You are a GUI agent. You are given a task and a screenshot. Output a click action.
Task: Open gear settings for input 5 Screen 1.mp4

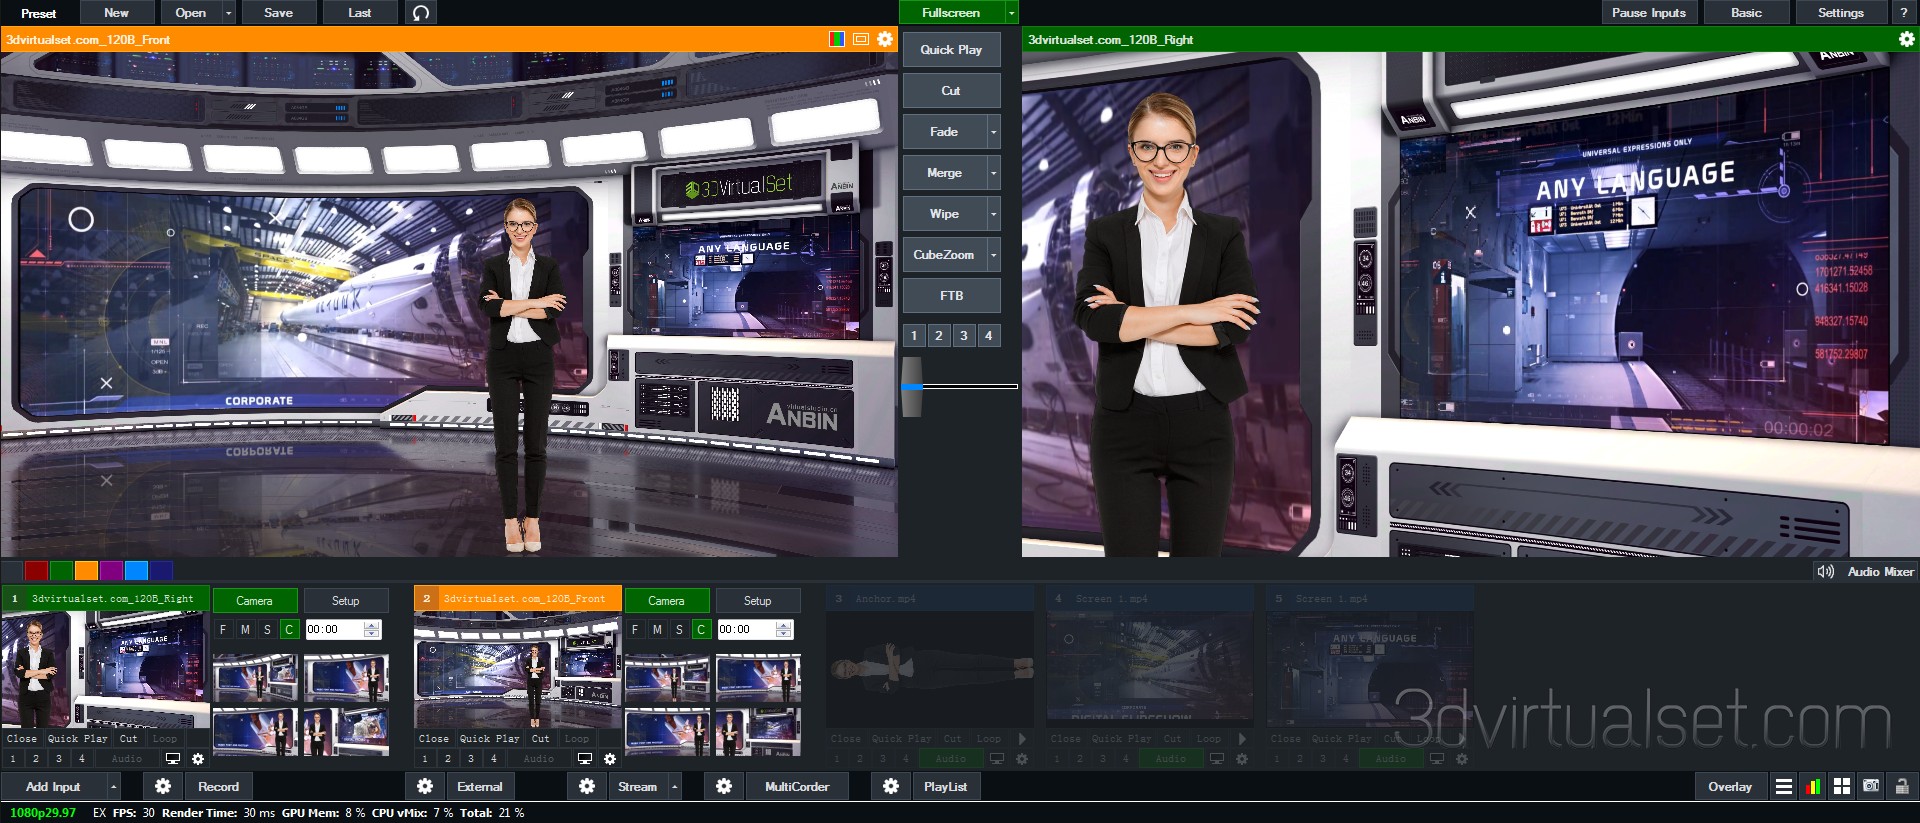point(1462,759)
